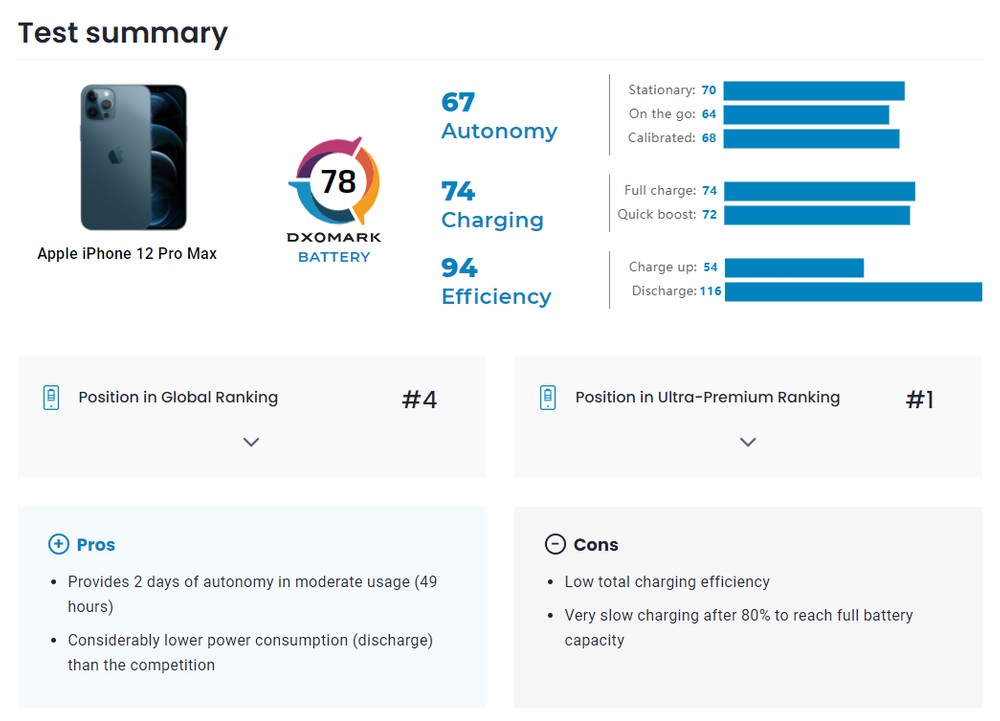
Task: Expand the Ultra-Premium Ranking chevron
Action: pyautogui.click(x=748, y=442)
